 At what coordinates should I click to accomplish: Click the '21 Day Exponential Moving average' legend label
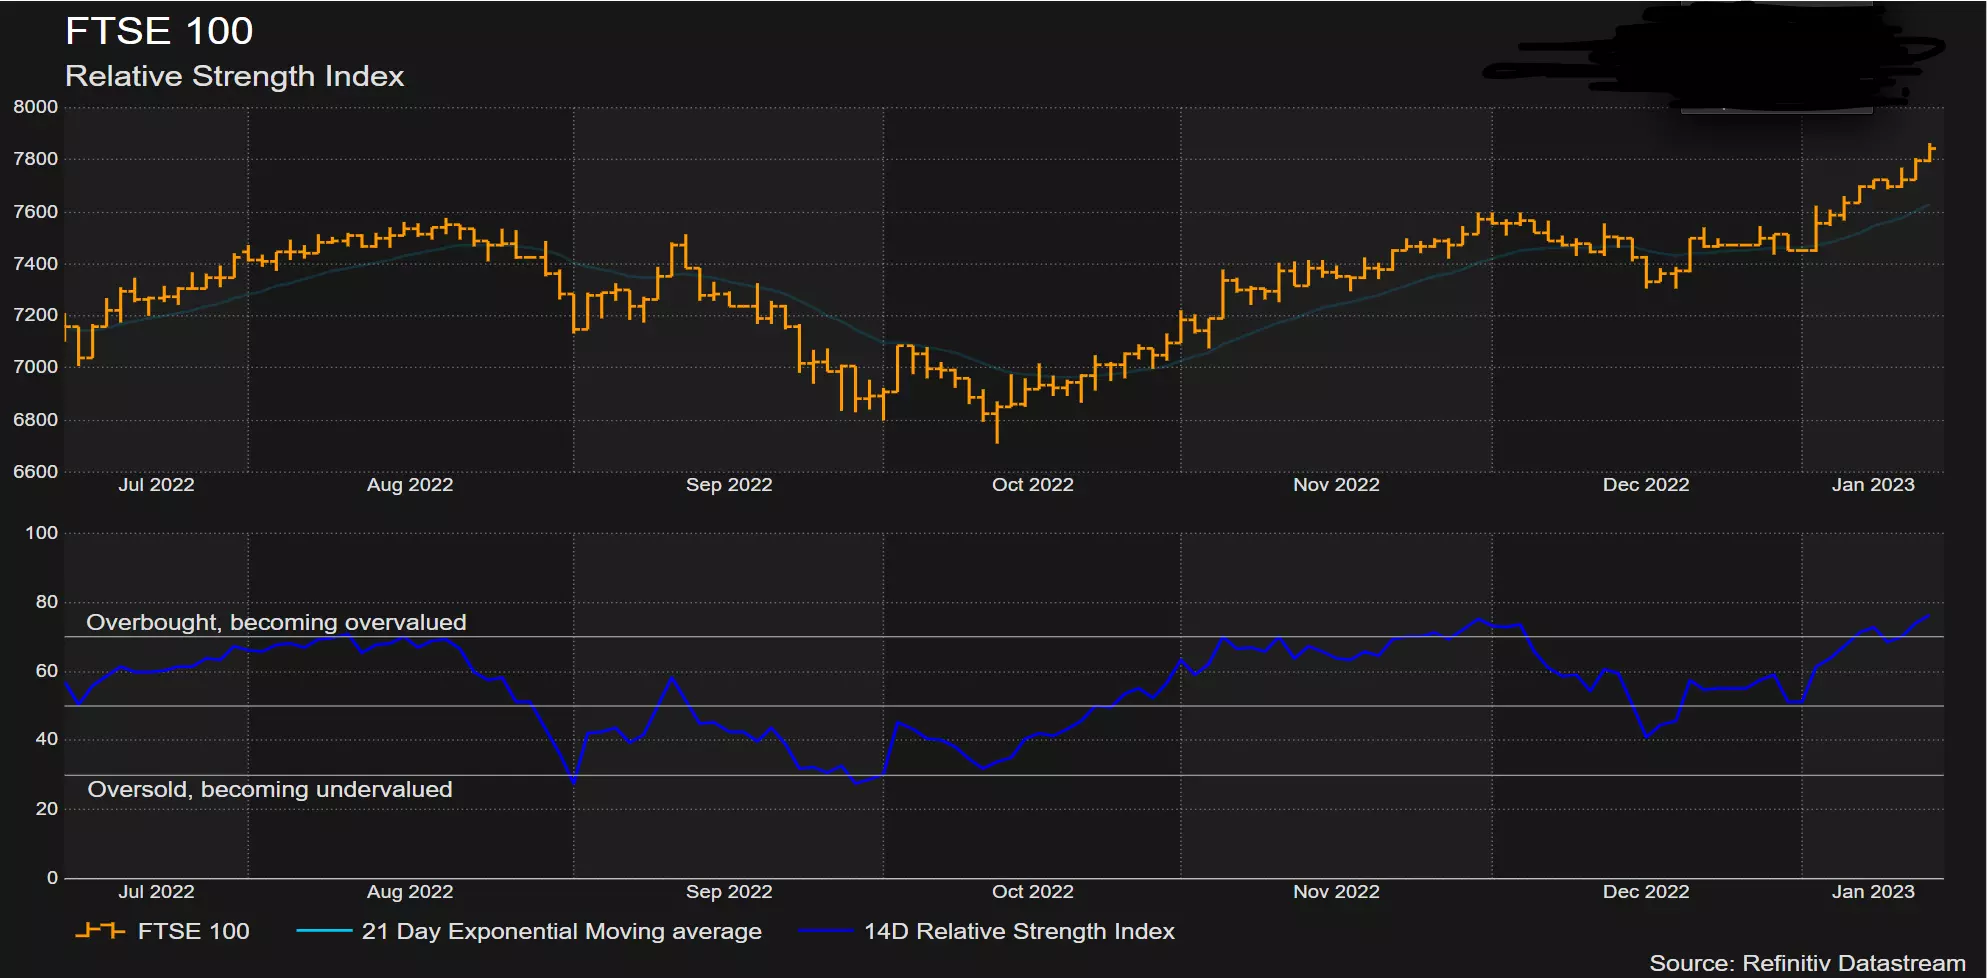pyautogui.click(x=561, y=932)
